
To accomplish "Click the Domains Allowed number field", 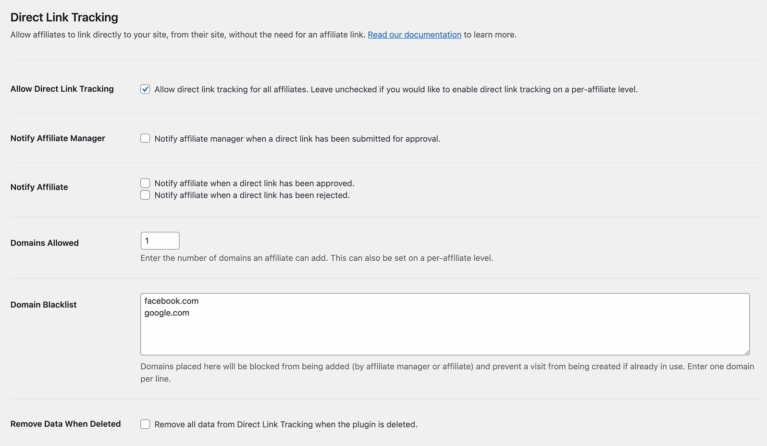I will click(x=160, y=241).
